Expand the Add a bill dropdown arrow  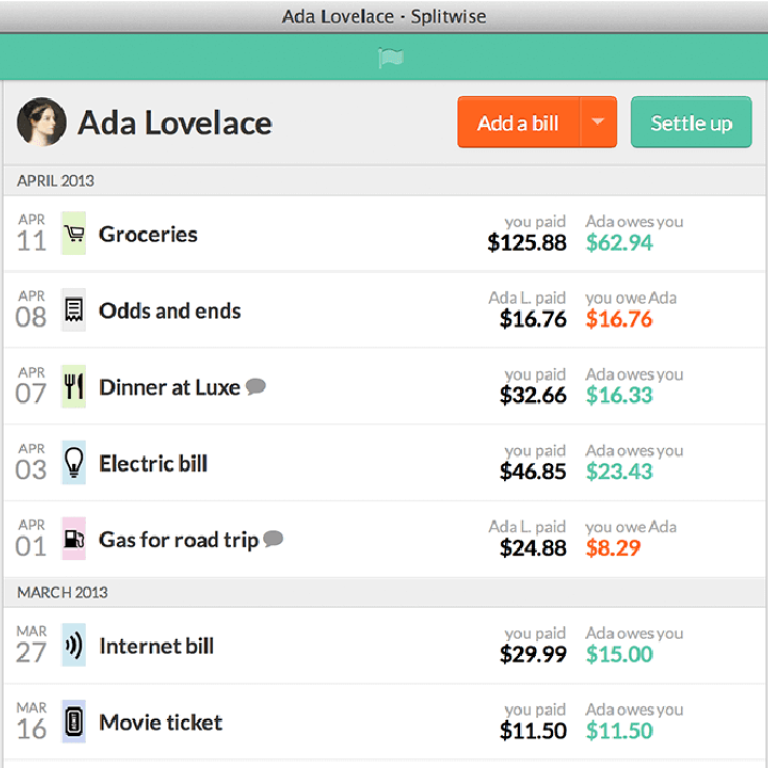(598, 122)
